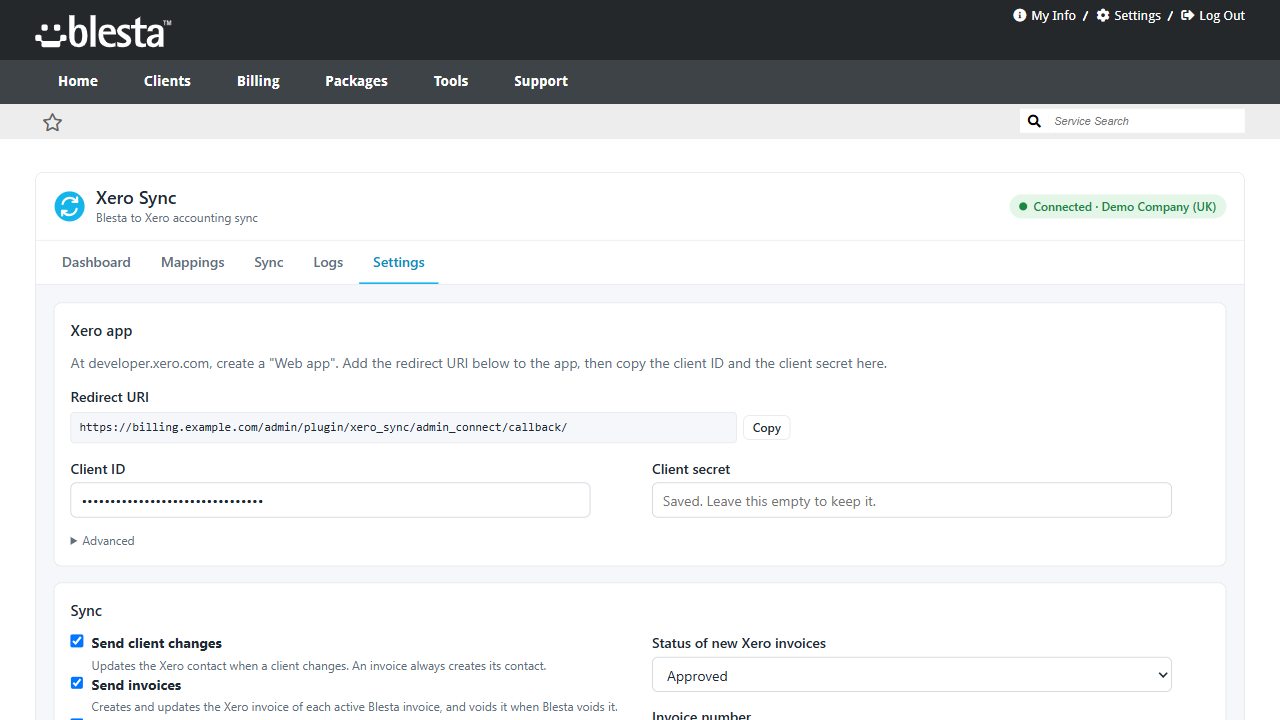Image resolution: width=1280 pixels, height=720 pixels.
Task: Open the Billing menu
Action: point(258,81)
